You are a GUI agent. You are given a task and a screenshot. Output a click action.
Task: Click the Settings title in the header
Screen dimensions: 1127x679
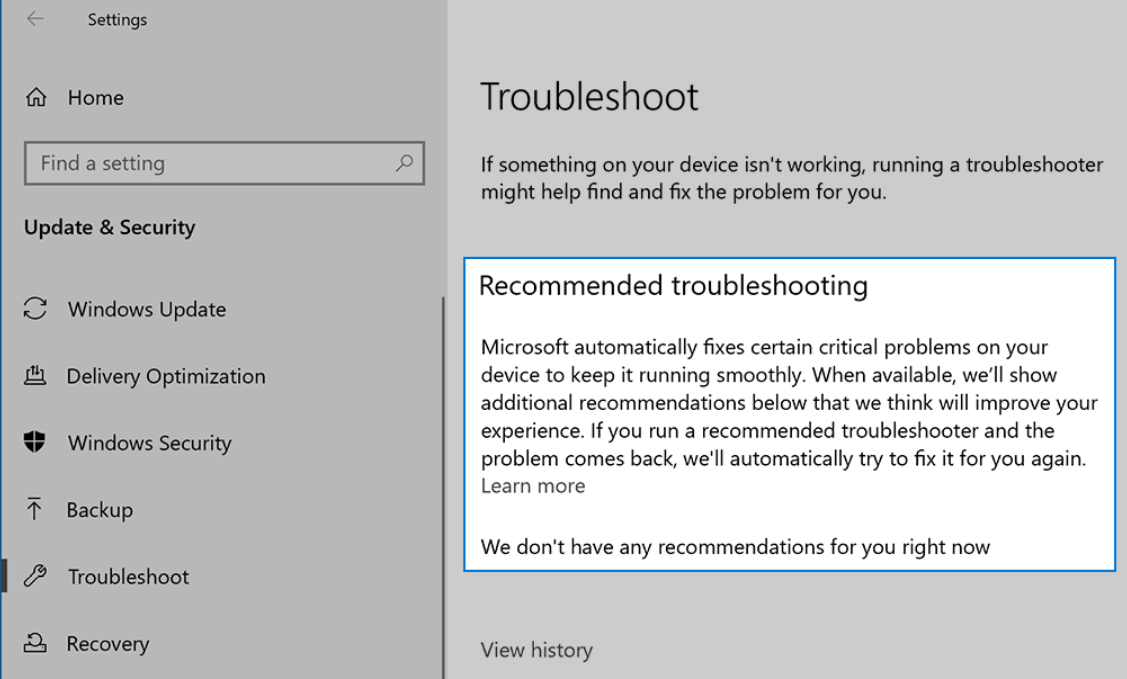[x=117, y=19]
